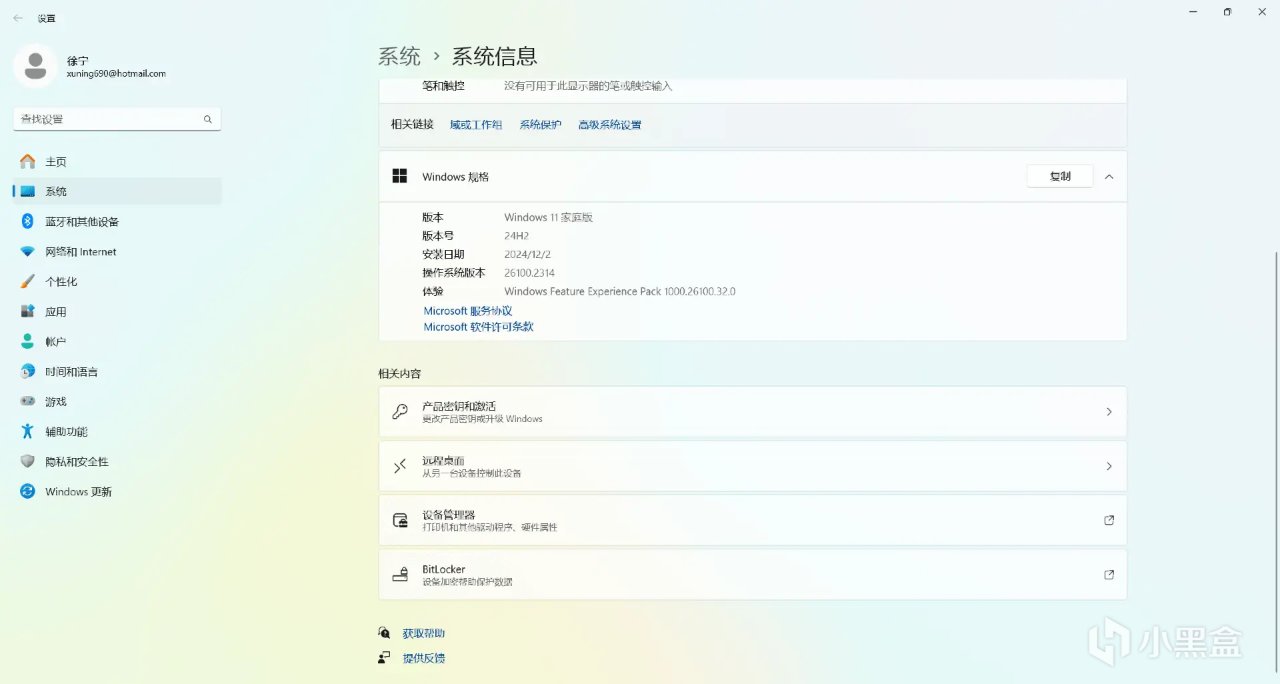The height and width of the screenshot is (684, 1280).
Task: Click the BitLocker lock drive icon
Action: click(400, 574)
